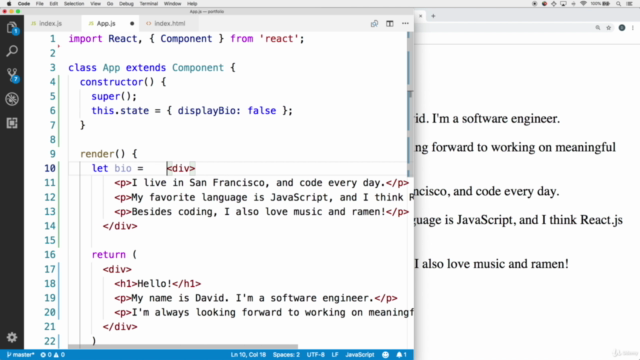Change indentation via Spaces: 2
The height and width of the screenshot is (360, 640).
pyautogui.click(x=286, y=355)
